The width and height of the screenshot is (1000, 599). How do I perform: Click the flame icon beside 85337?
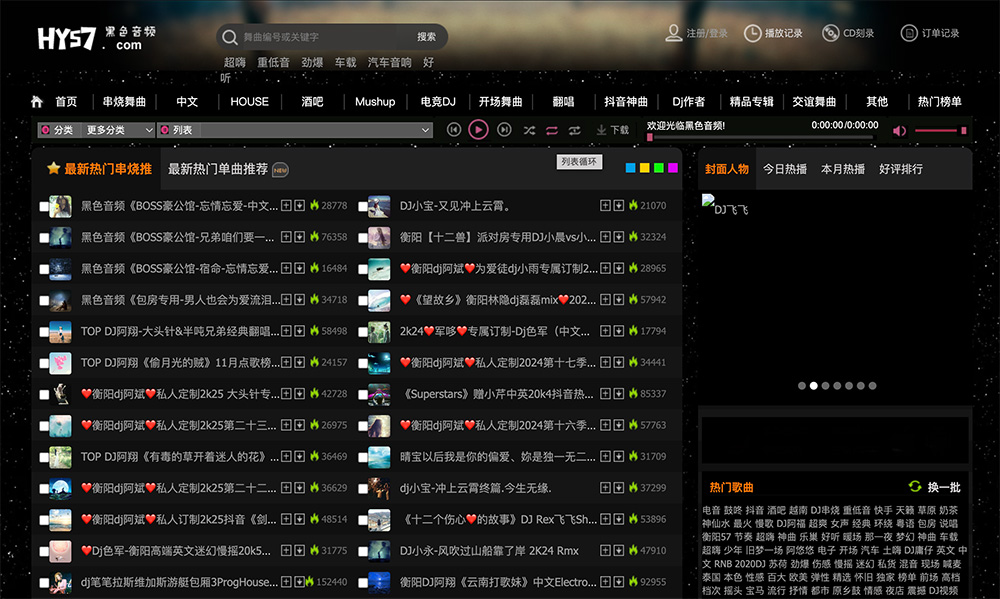point(633,394)
